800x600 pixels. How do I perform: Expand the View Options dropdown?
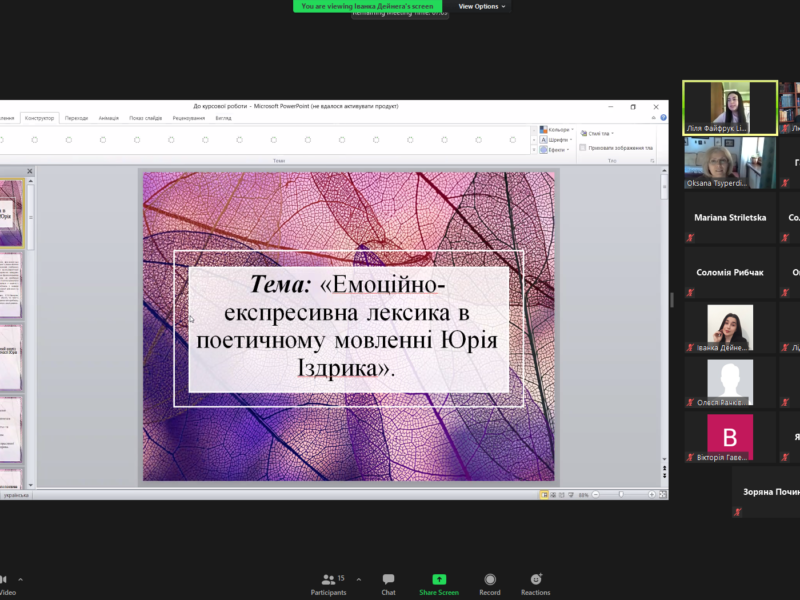[x=482, y=6]
